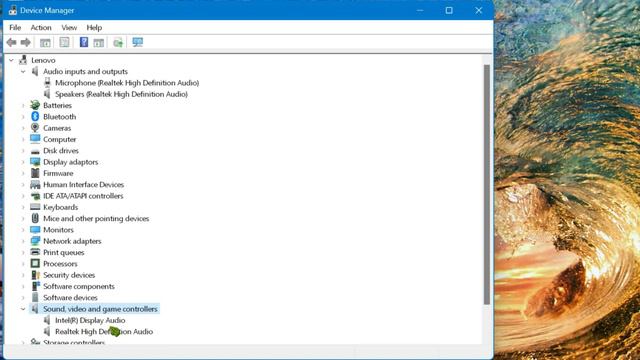Click Scan for hardware changes icon

click(x=138, y=42)
